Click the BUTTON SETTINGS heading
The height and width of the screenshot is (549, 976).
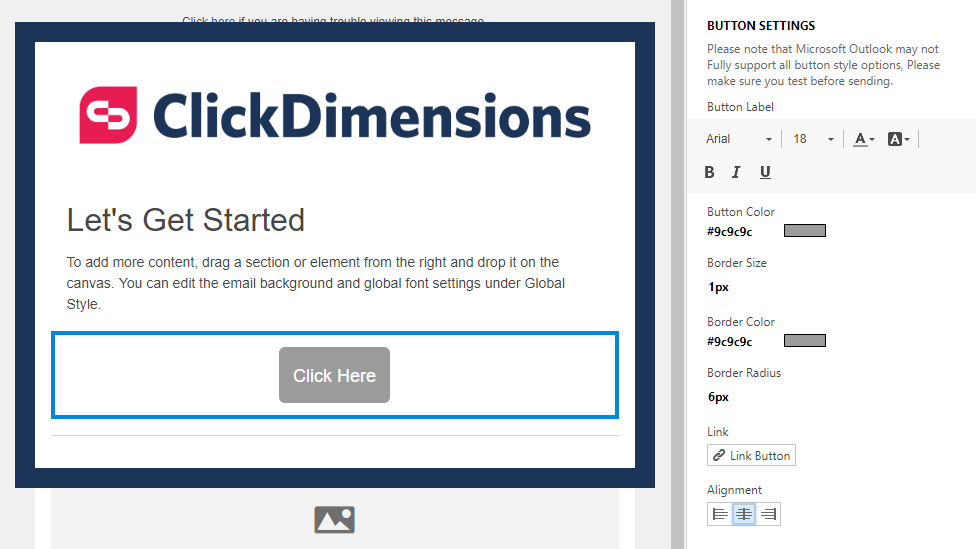(761, 26)
